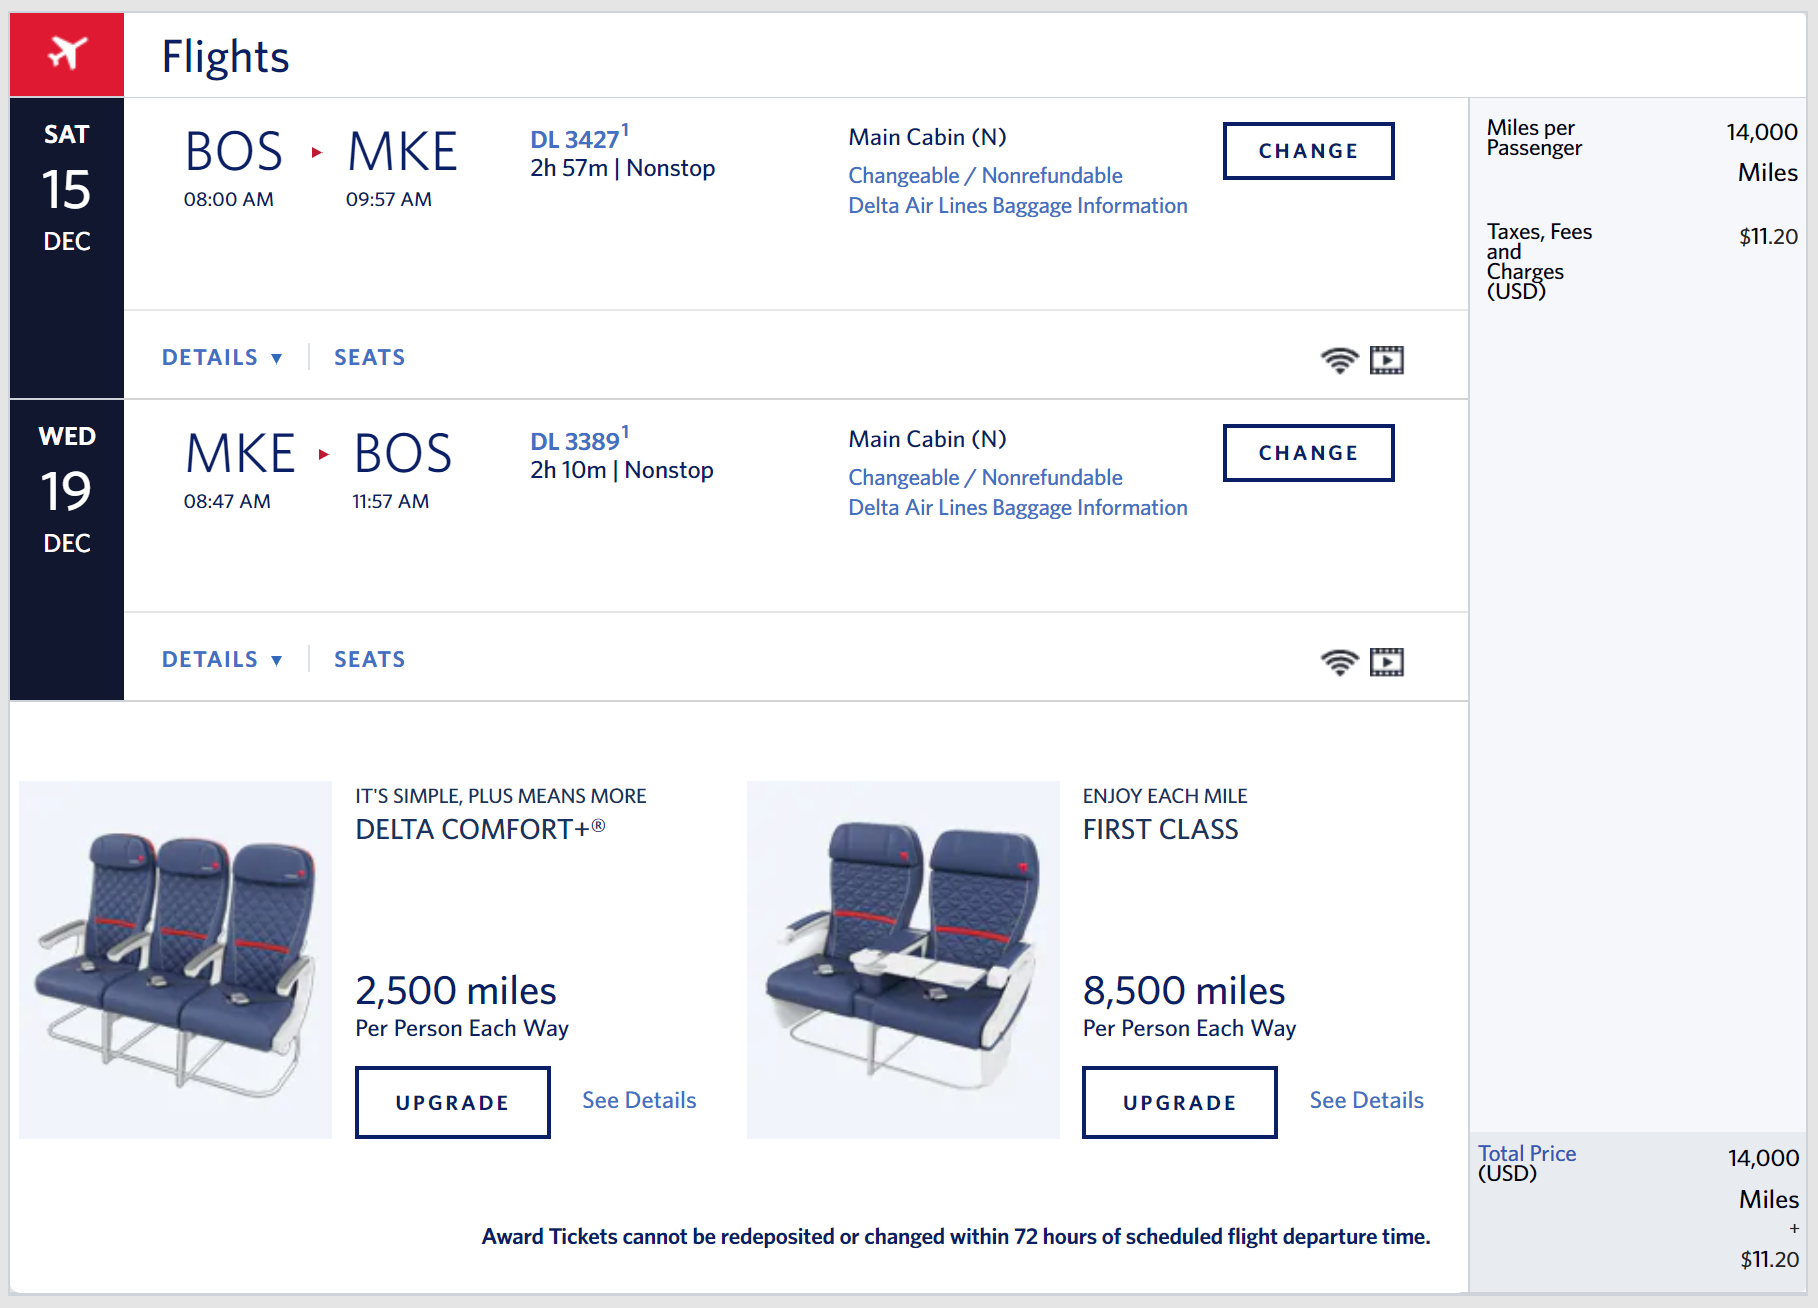Screen dimensions: 1818x1308
Task: Open outbound Changeable / Nonrefundable fare rules
Action: pyautogui.click(x=985, y=176)
